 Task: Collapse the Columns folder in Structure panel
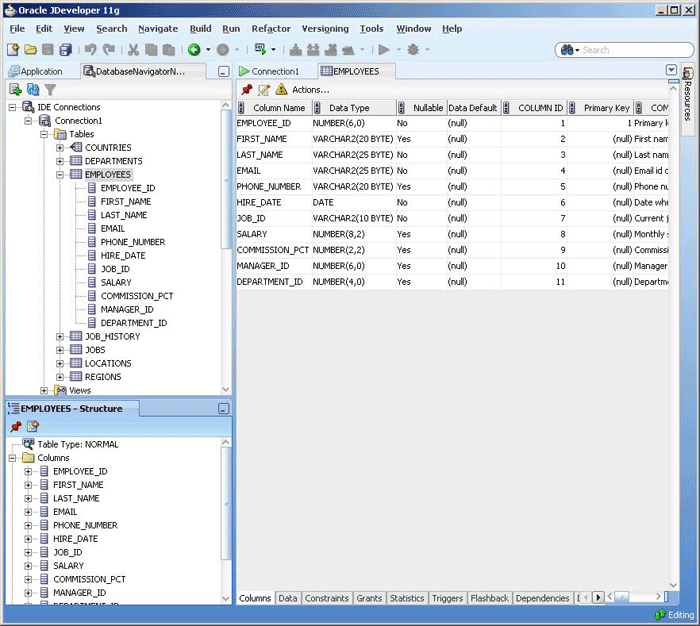click(x=12, y=458)
